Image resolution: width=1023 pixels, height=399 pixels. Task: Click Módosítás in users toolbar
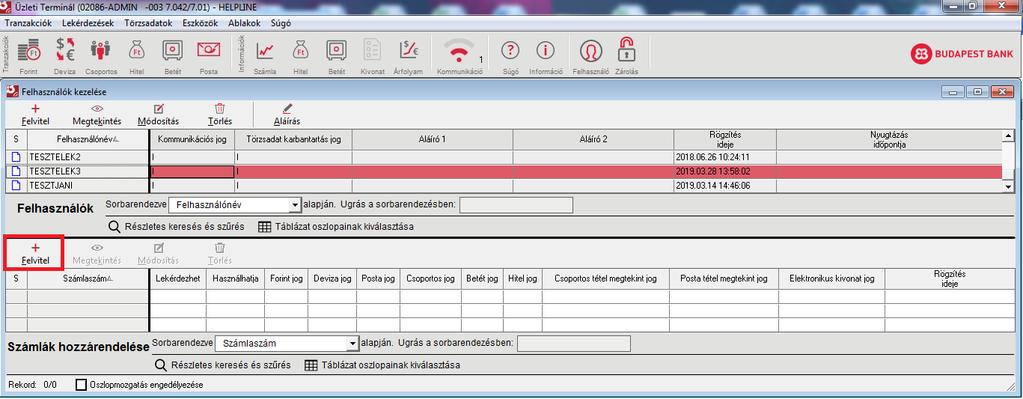pyautogui.click(x=159, y=115)
